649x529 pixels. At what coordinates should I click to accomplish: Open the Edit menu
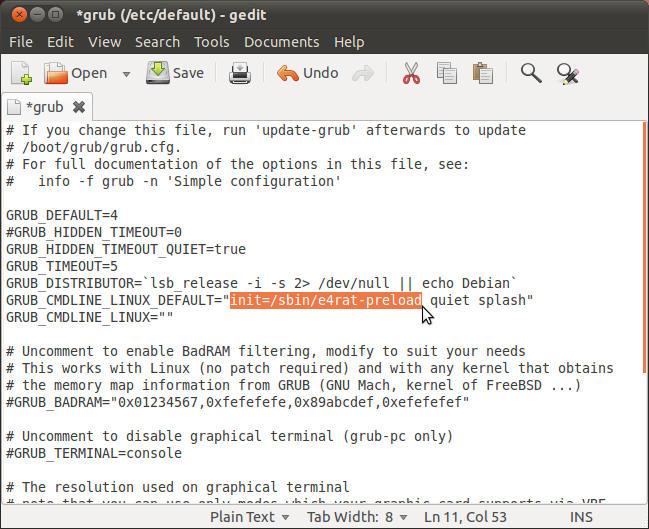click(x=60, y=42)
